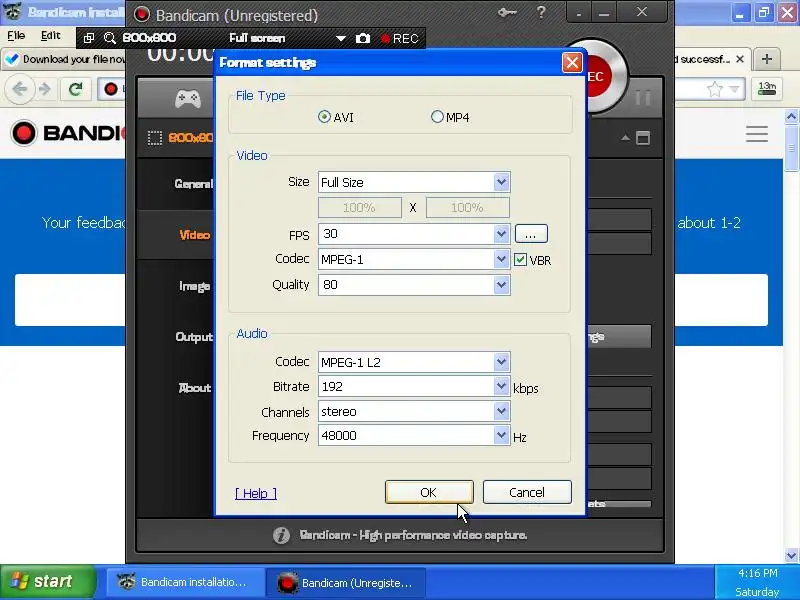Viewport: 800px width, 600px height.
Task: Open the Edit menu in the browser
Action: pos(51,36)
